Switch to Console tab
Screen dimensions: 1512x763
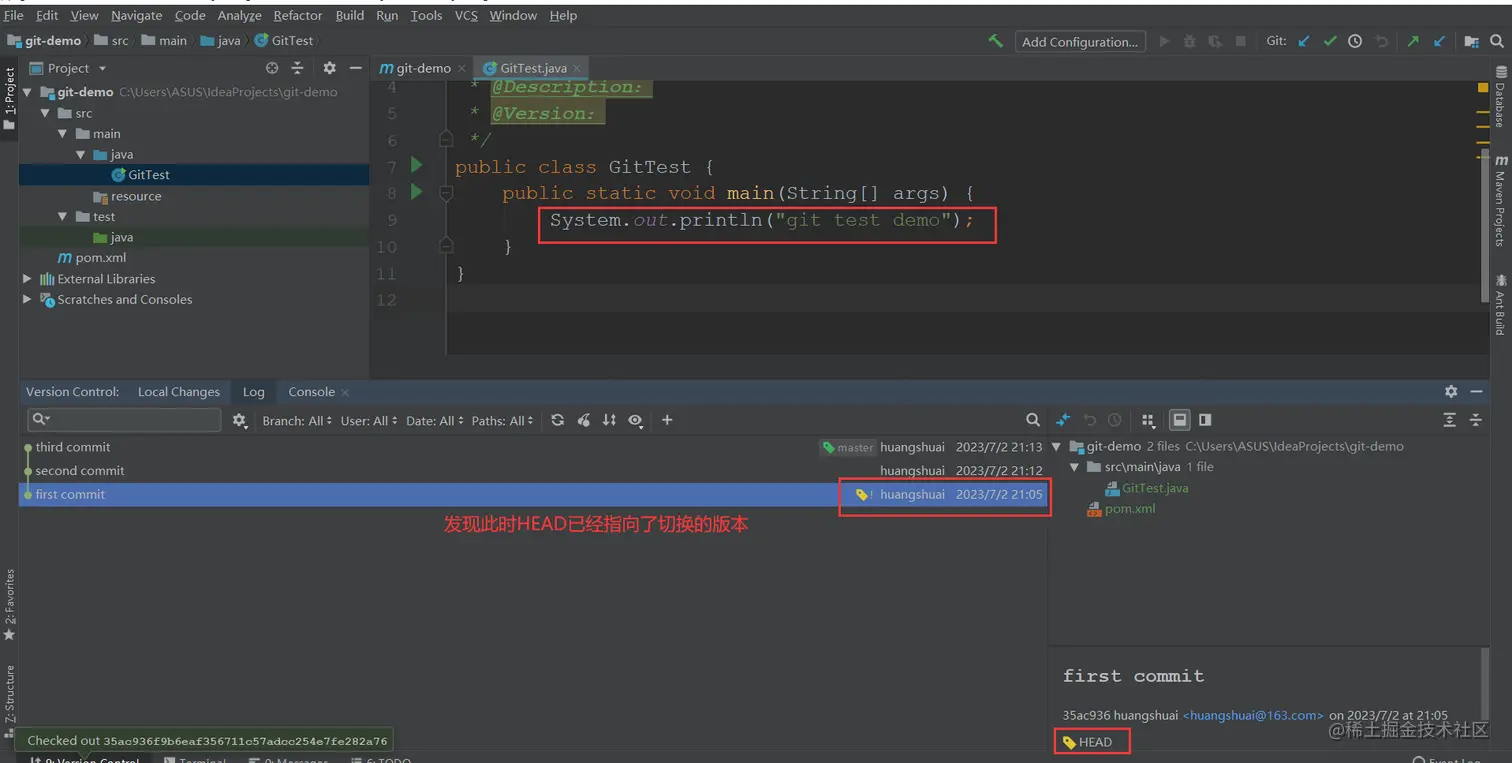(x=311, y=392)
